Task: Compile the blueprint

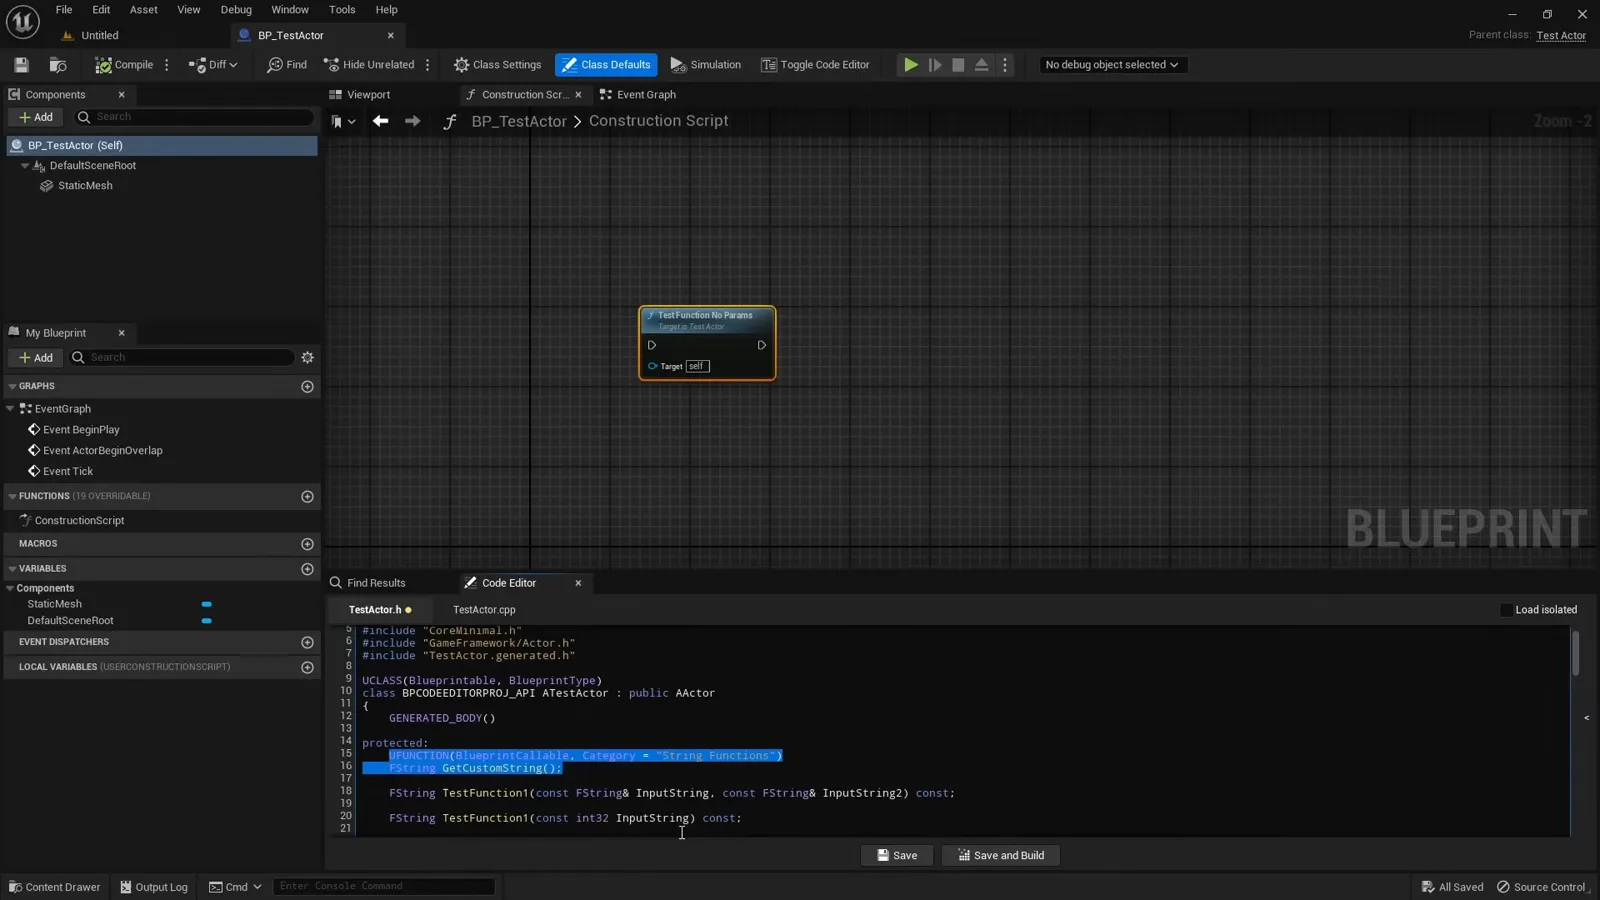Action: pyautogui.click(x=124, y=65)
